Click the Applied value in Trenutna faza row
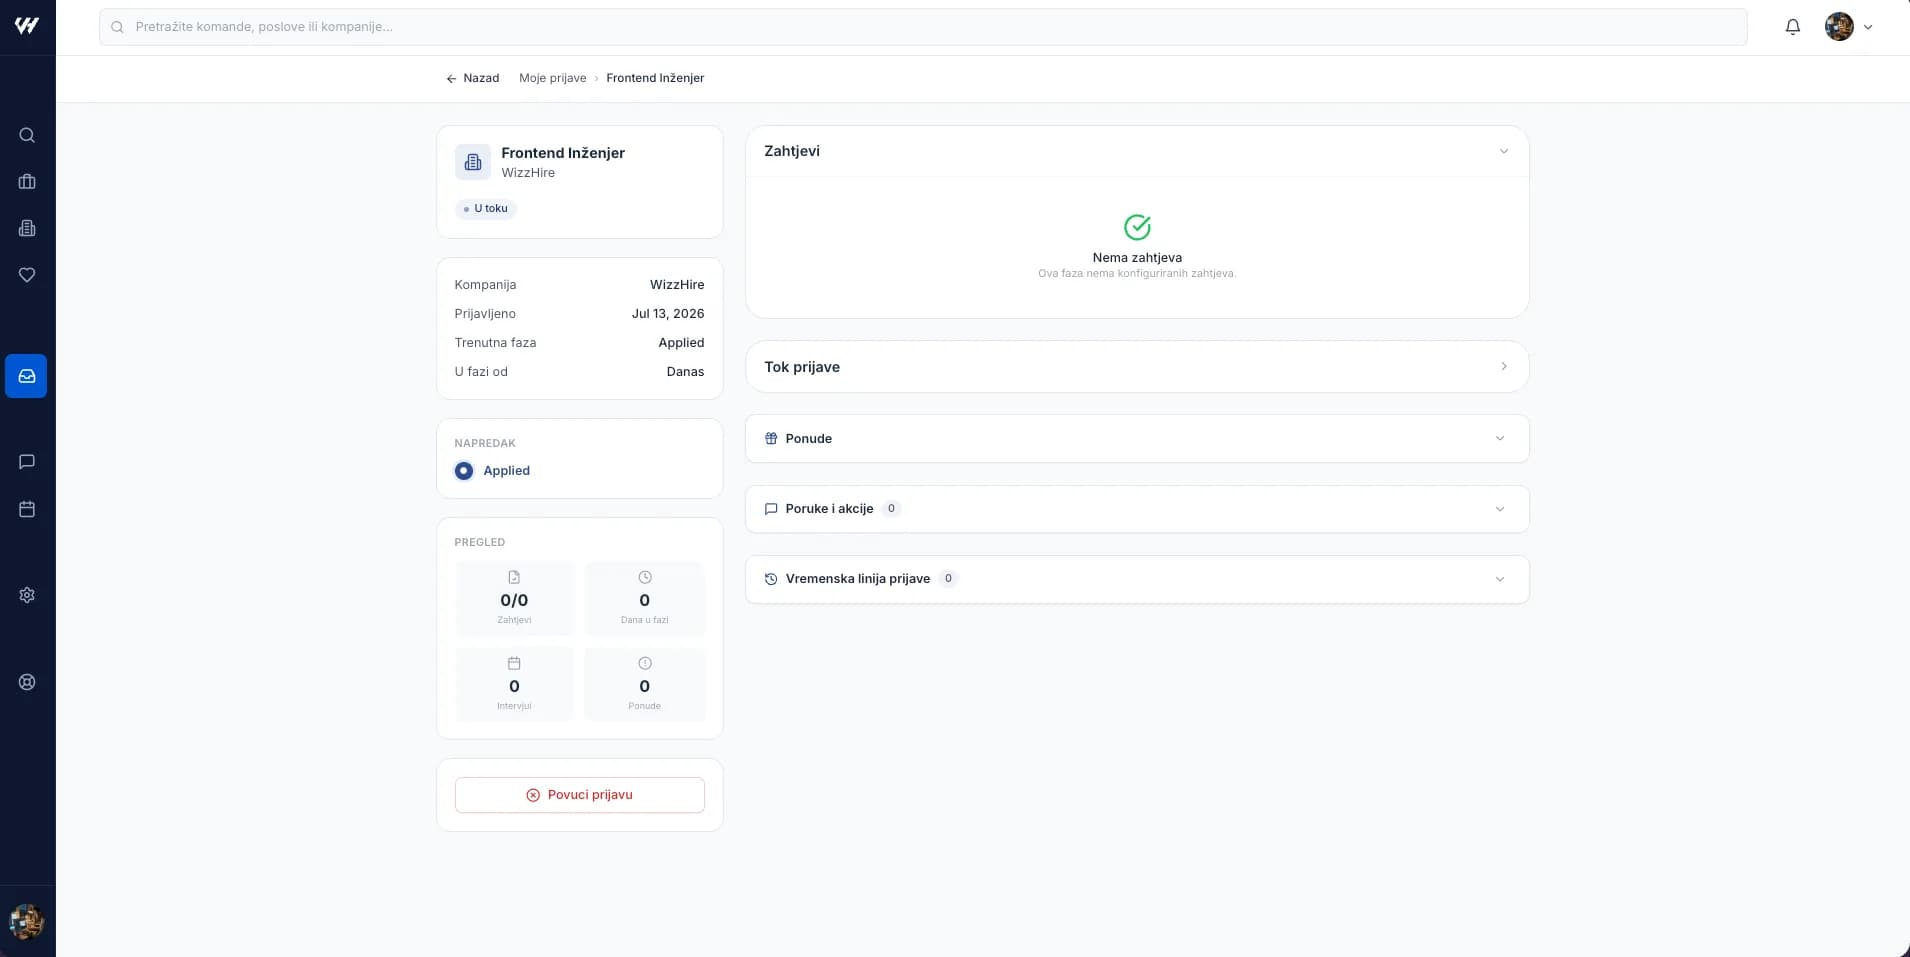This screenshot has width=1910, height=957. pyautogui.click(x=681, y=343)
